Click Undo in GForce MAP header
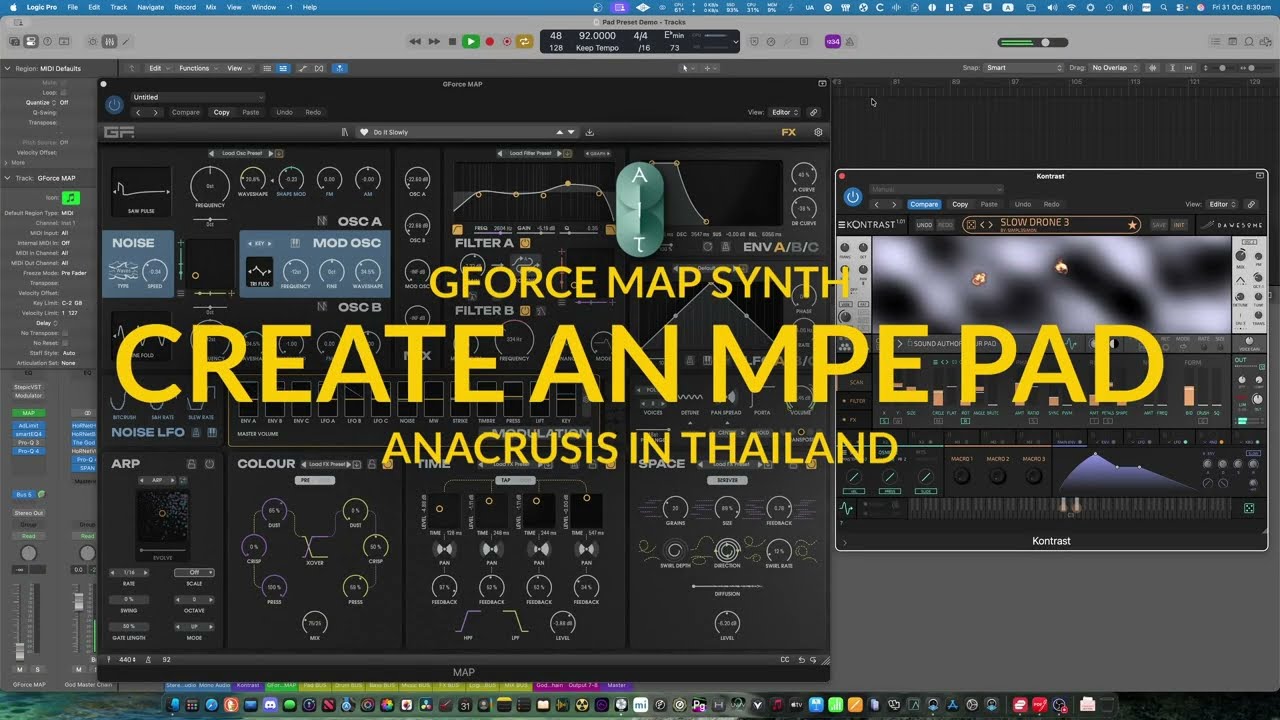 point(284,112)
